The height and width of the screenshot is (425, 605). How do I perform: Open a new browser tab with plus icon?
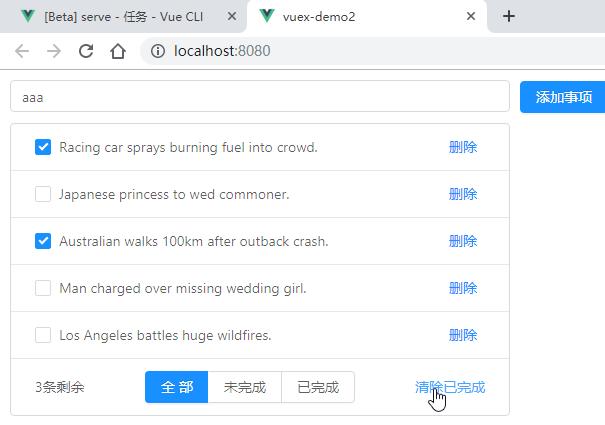(x=509, y=16)
